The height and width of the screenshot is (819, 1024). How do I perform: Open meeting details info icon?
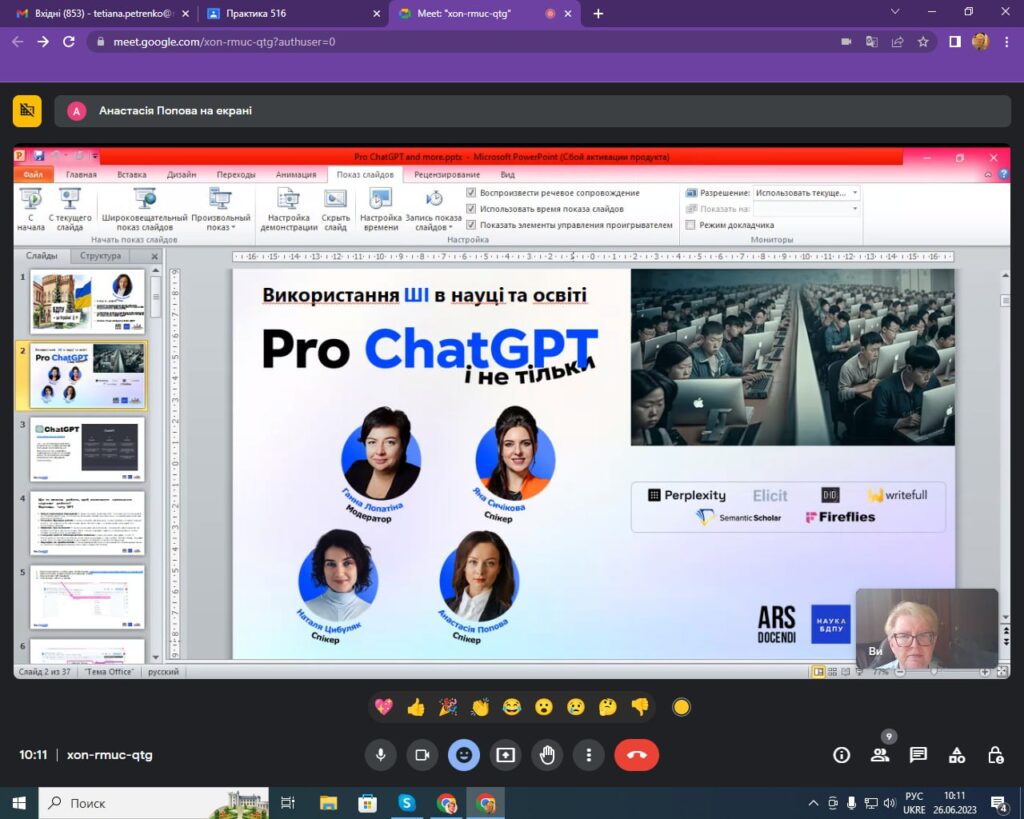[842, 755]
